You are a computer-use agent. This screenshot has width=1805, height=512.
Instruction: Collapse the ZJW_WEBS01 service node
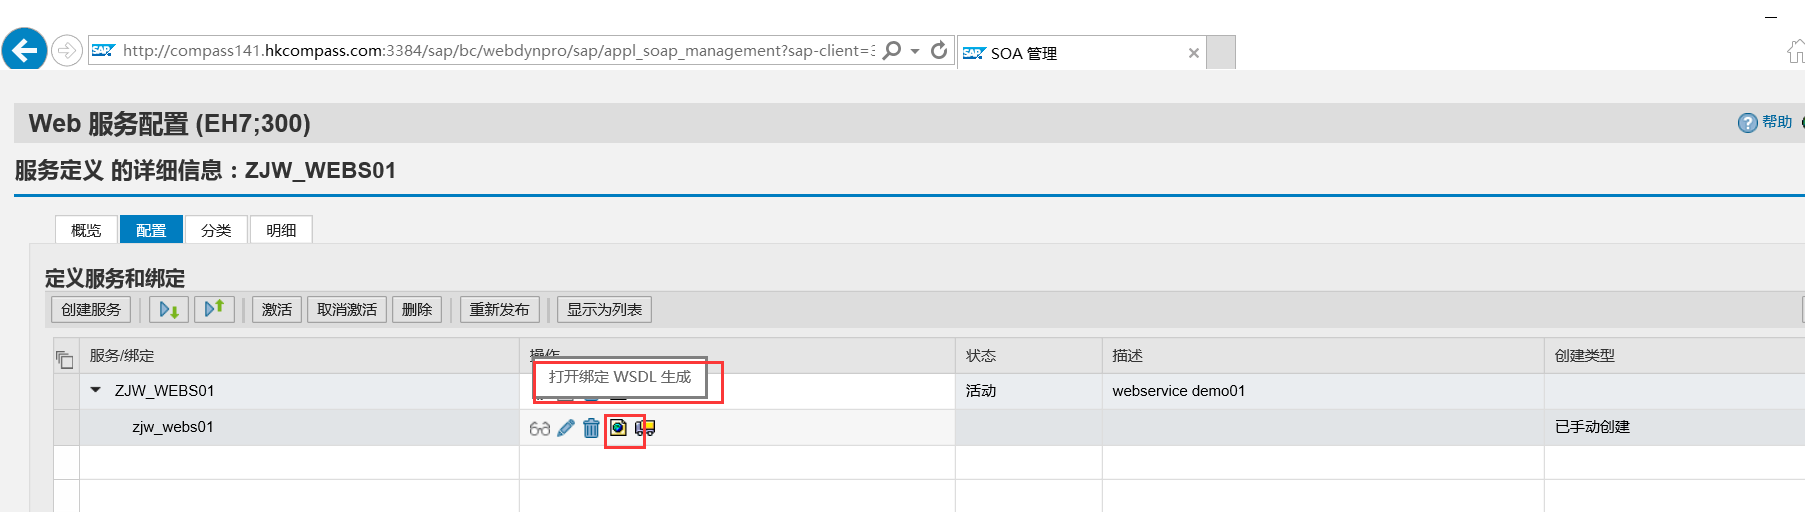[96, 390]
